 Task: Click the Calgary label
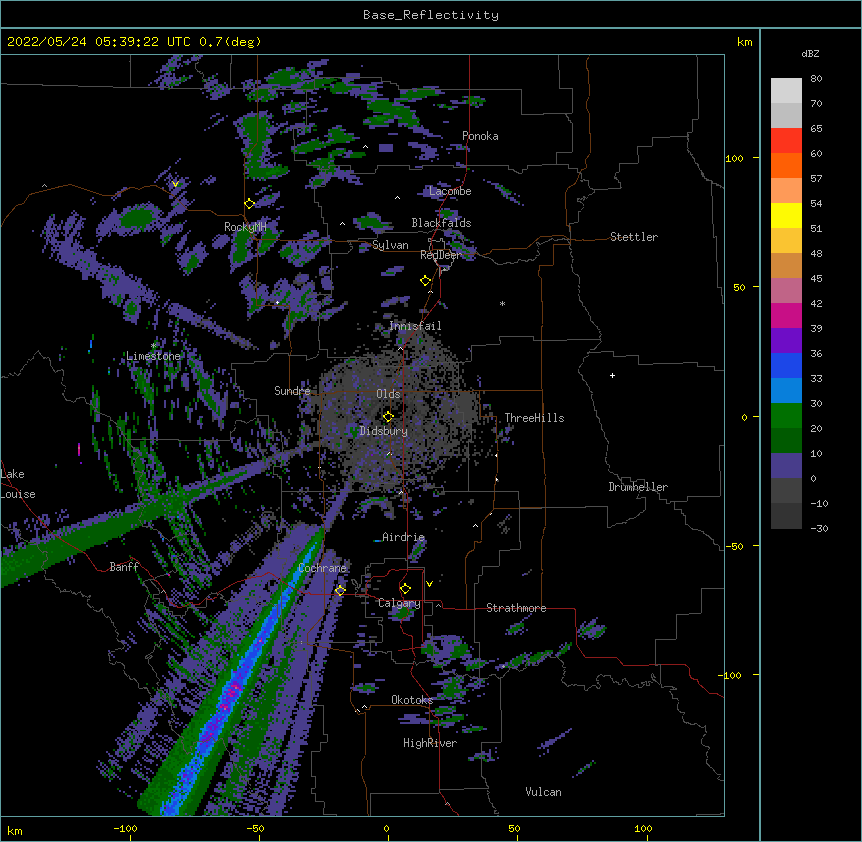coord(399,603)
